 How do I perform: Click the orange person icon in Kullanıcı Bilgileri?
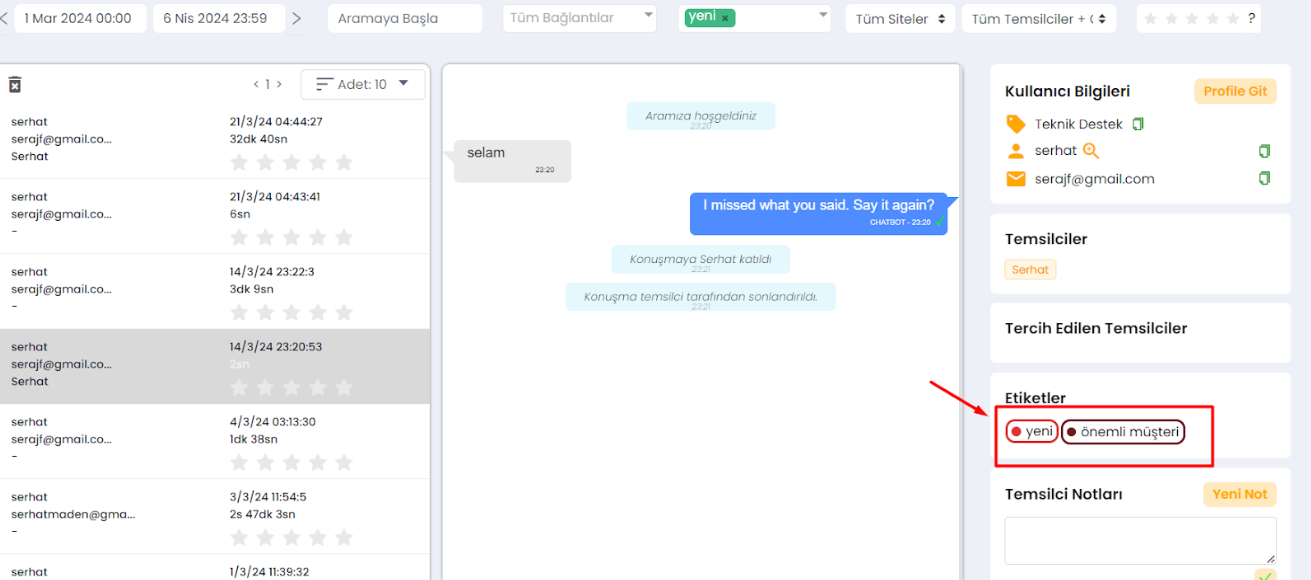[1016, 151]
